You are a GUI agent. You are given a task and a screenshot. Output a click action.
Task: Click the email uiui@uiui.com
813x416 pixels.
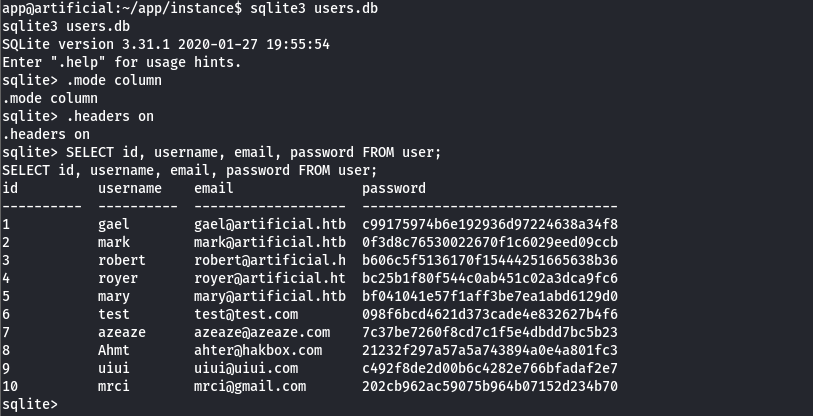point(245,368)
